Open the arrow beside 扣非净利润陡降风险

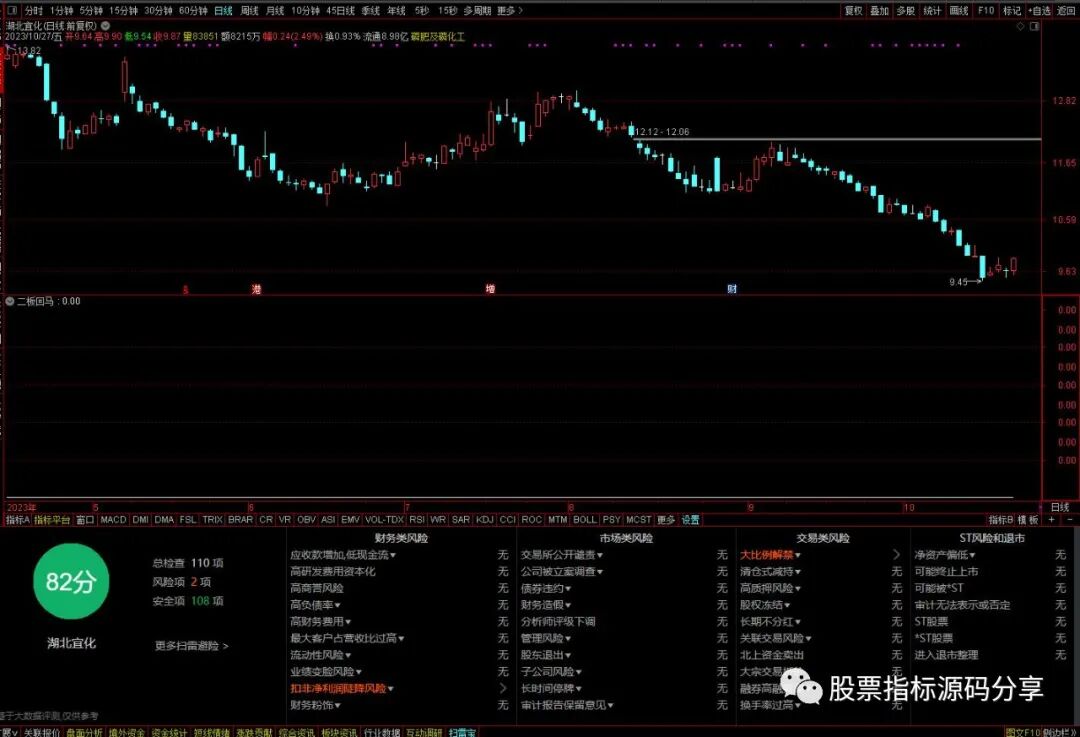(503, 688)
